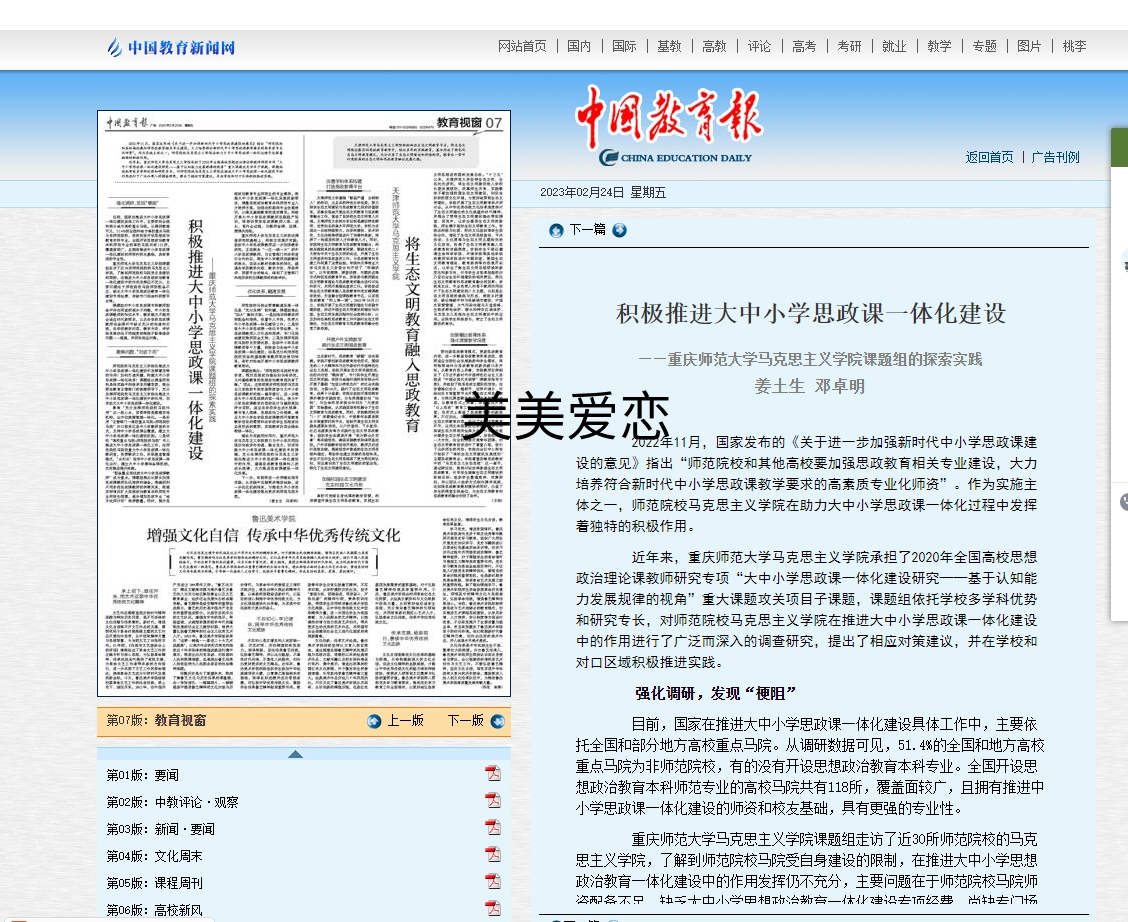Download the PDF for 第01版 要闻
Viewport: 1128px width, 922px height.
point(493,773)
